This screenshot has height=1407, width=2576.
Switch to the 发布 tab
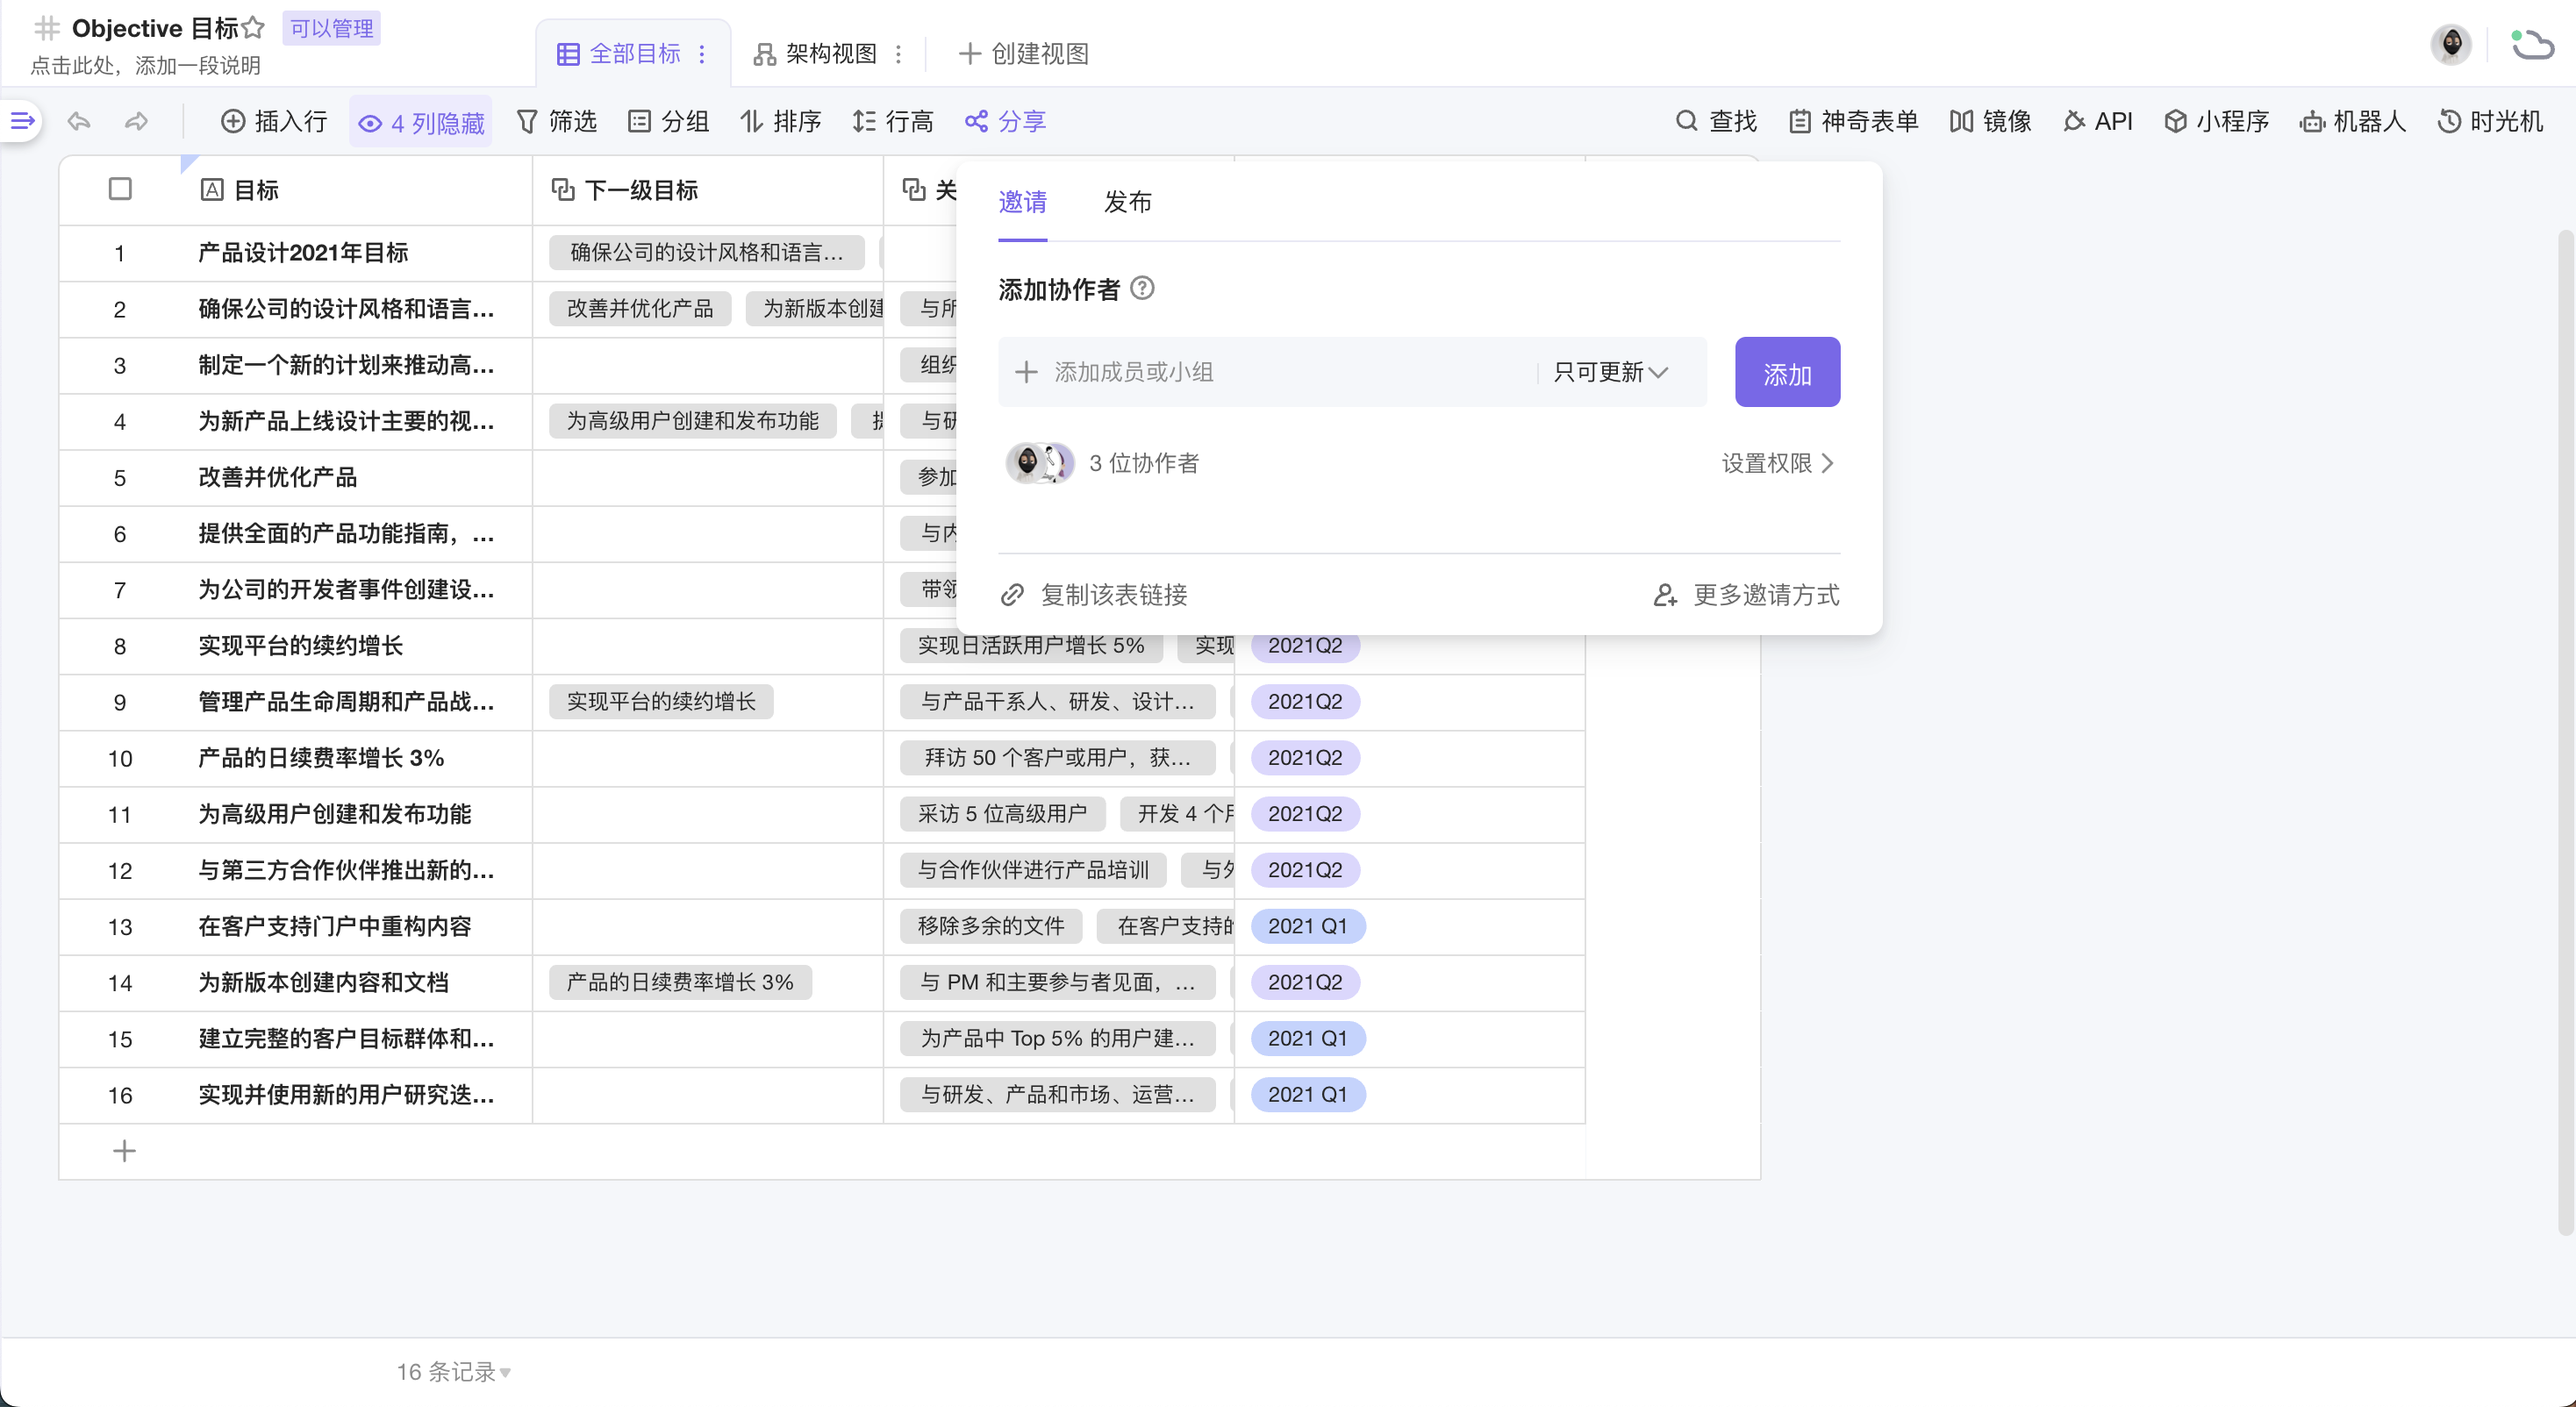click(1127, 202)
